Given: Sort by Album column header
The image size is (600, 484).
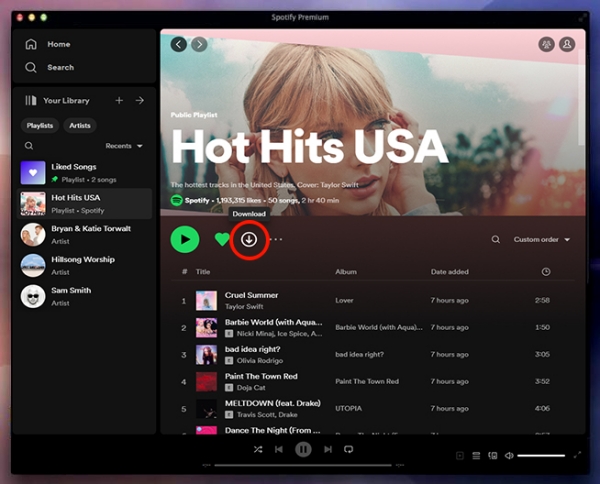Looking at the screenshot, I should click(x=346, y=272).
